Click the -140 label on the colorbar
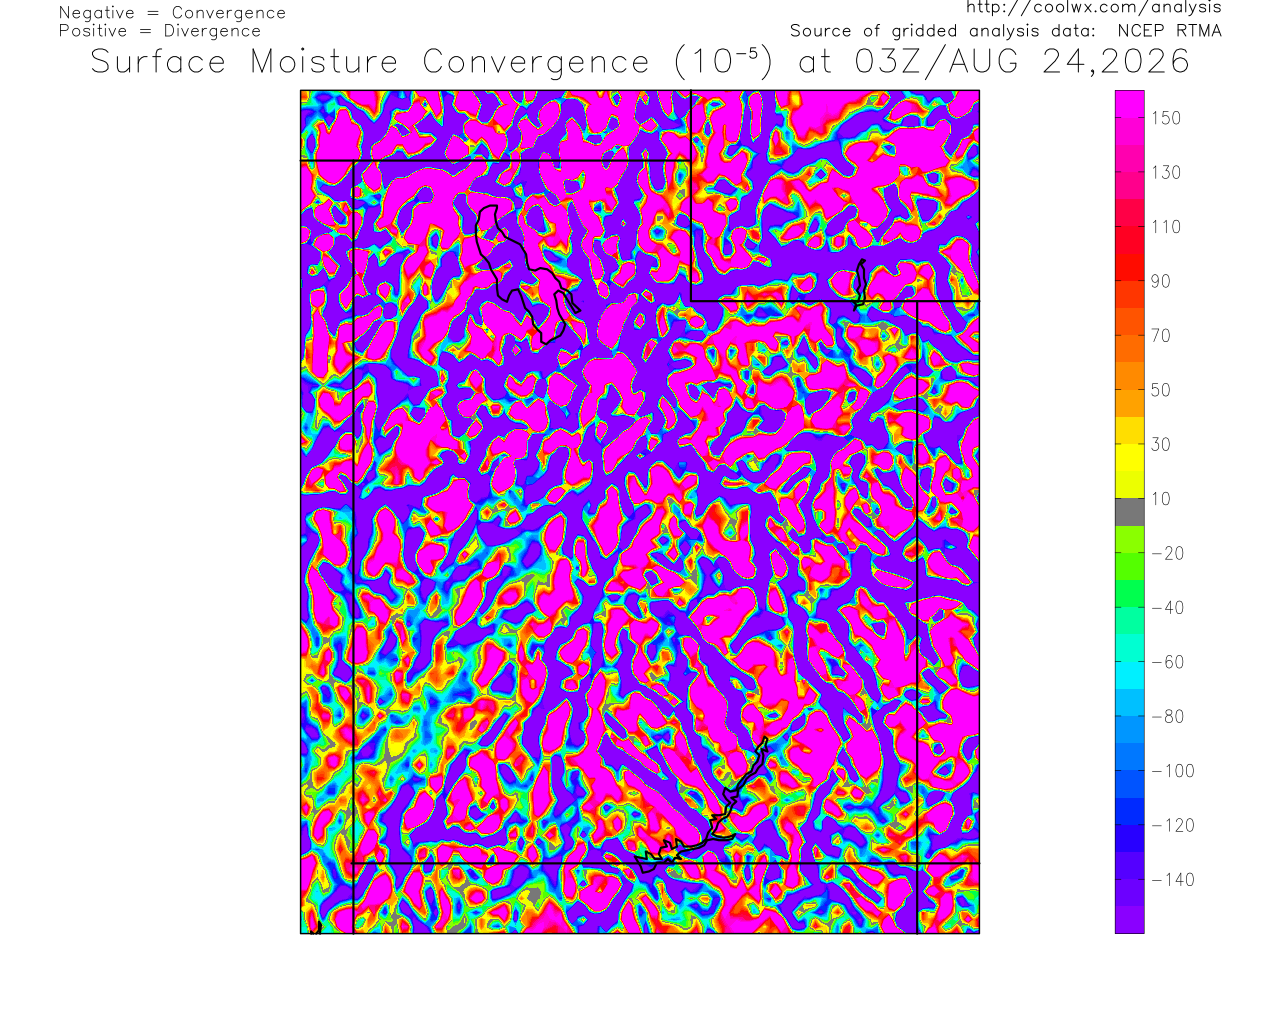Viewport: 1280px width, 1024px height. coord(1173,880)
